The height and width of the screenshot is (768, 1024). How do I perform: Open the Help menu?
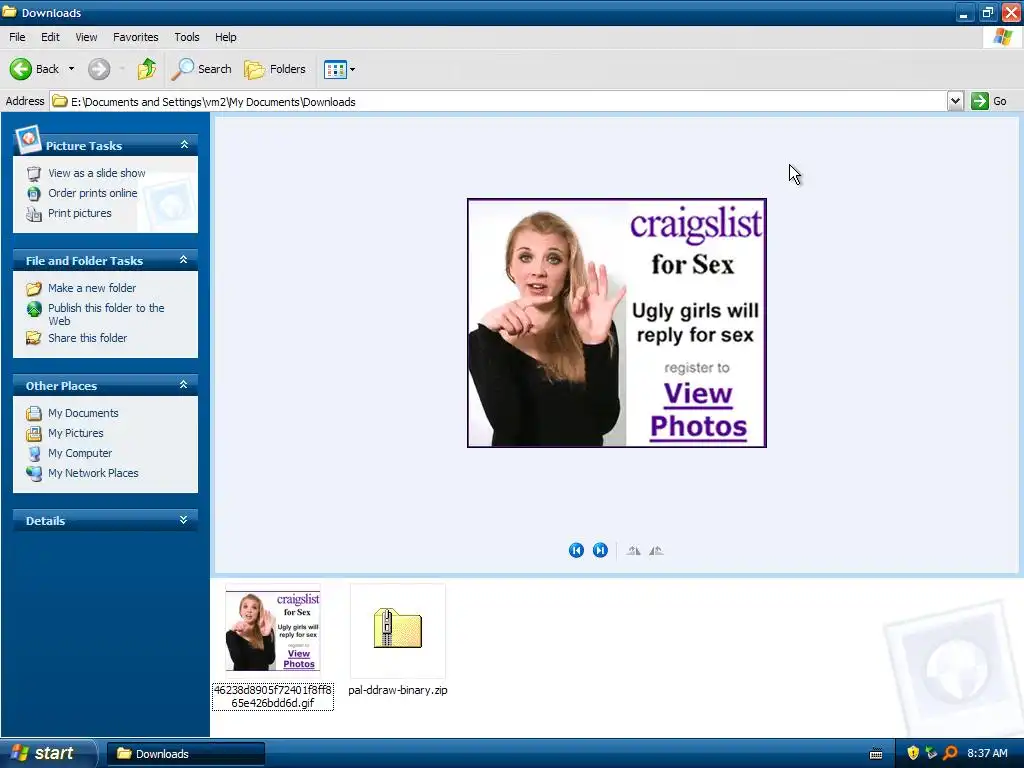[226, 37]
